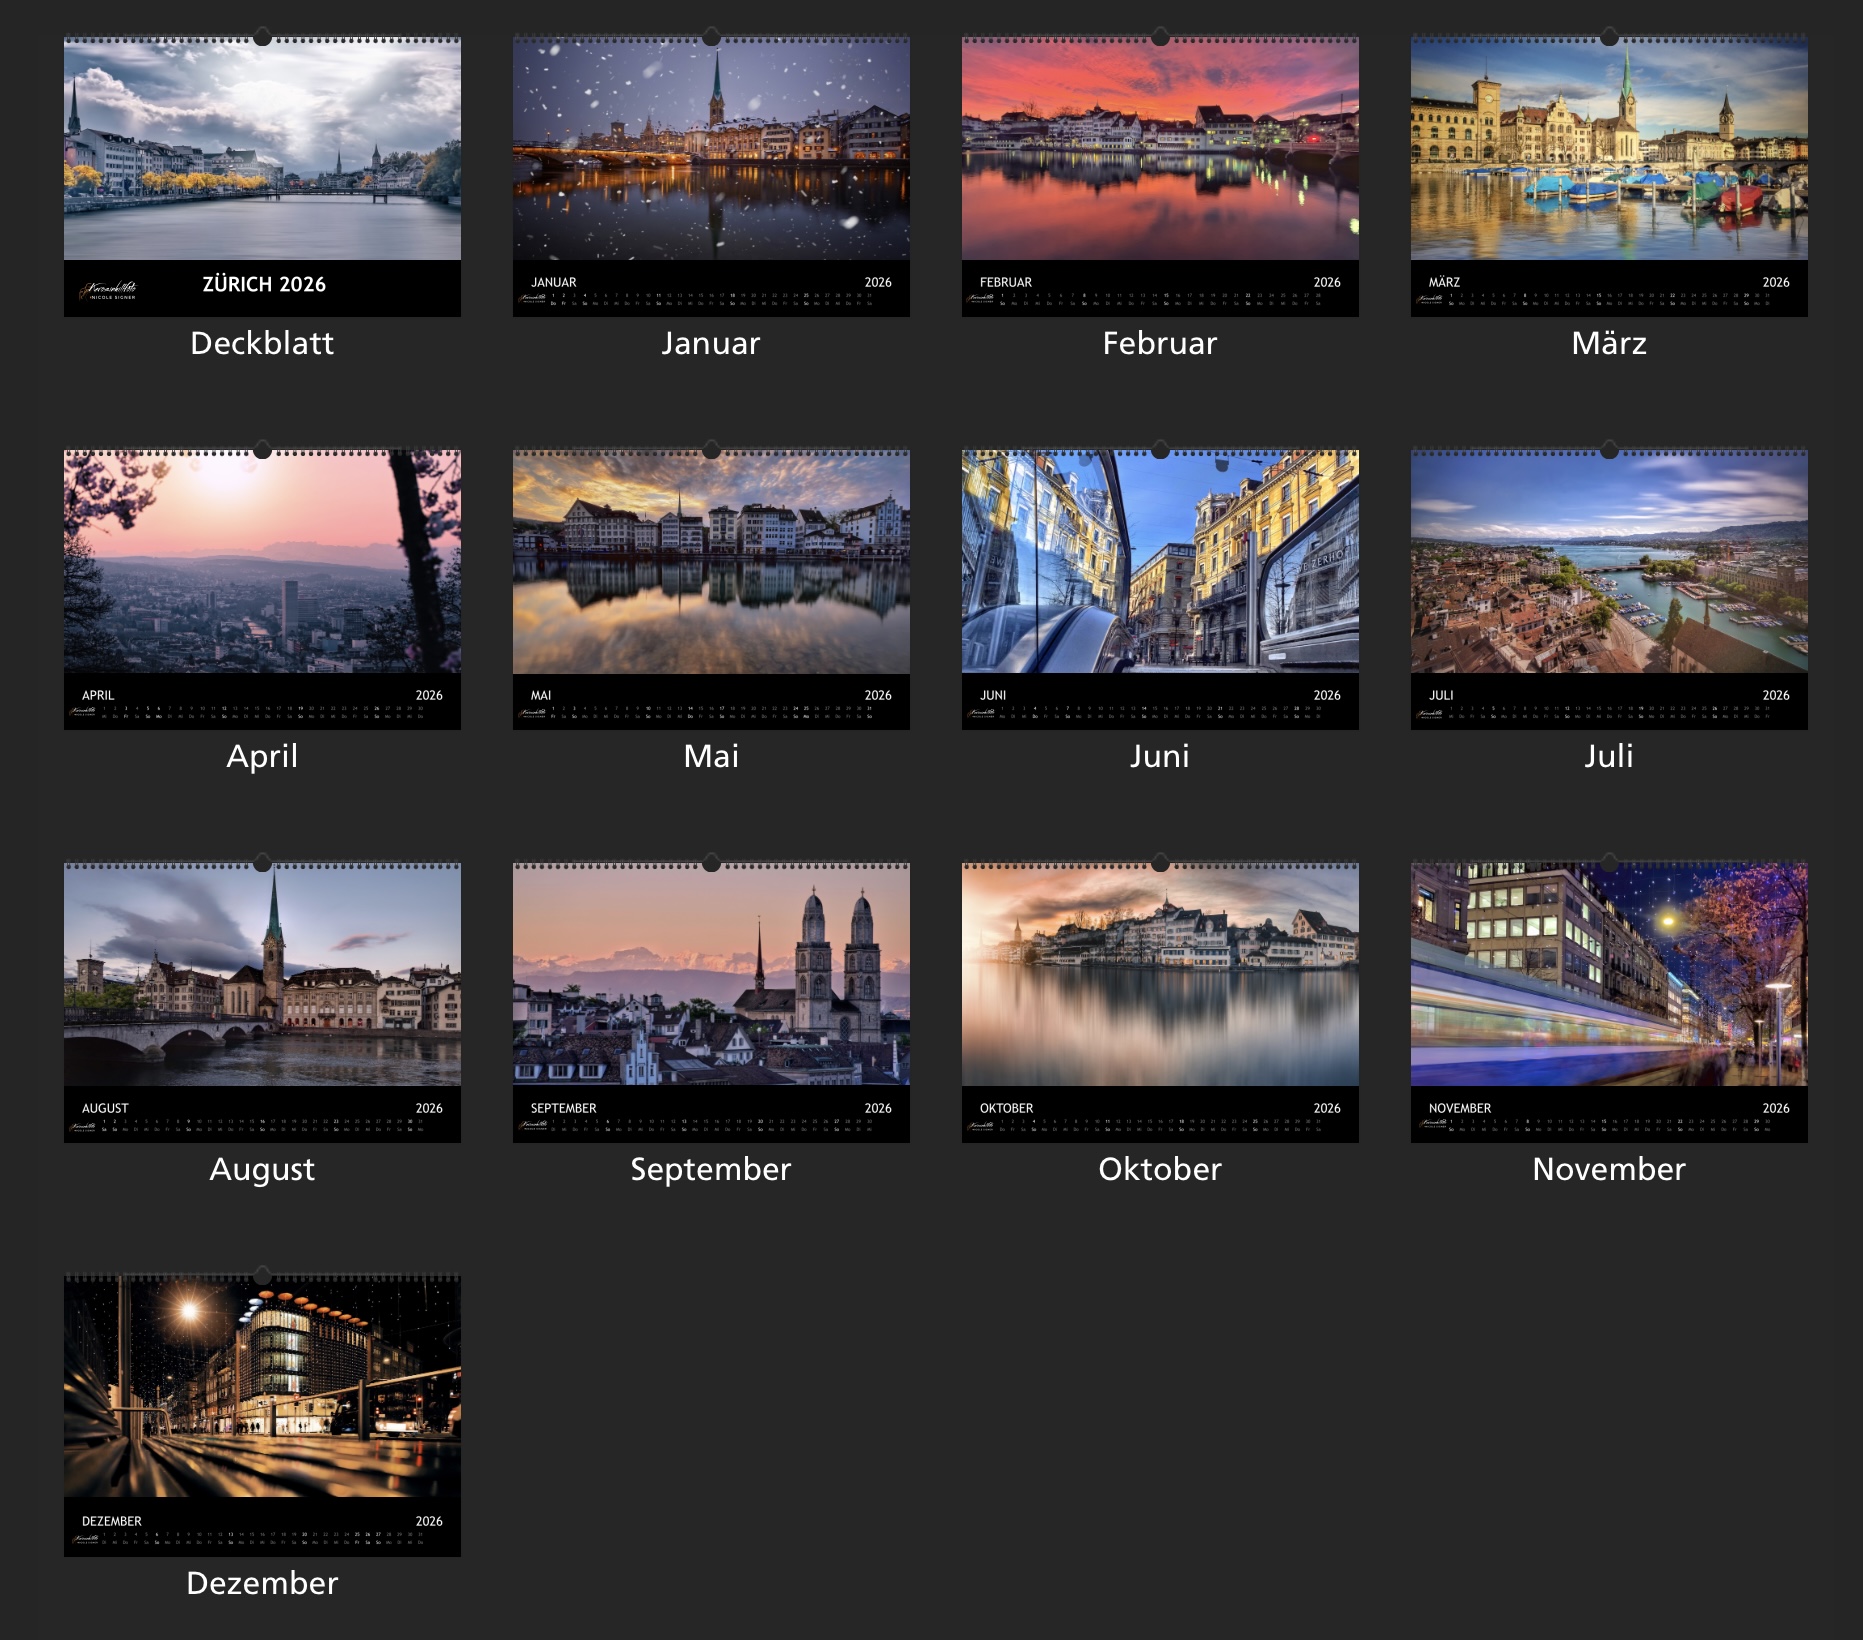Image resolution: width=1863 pixels, height=1640 pixels.
Task: Open the April cherry blossom thumbnail
Action: point(262,563)
